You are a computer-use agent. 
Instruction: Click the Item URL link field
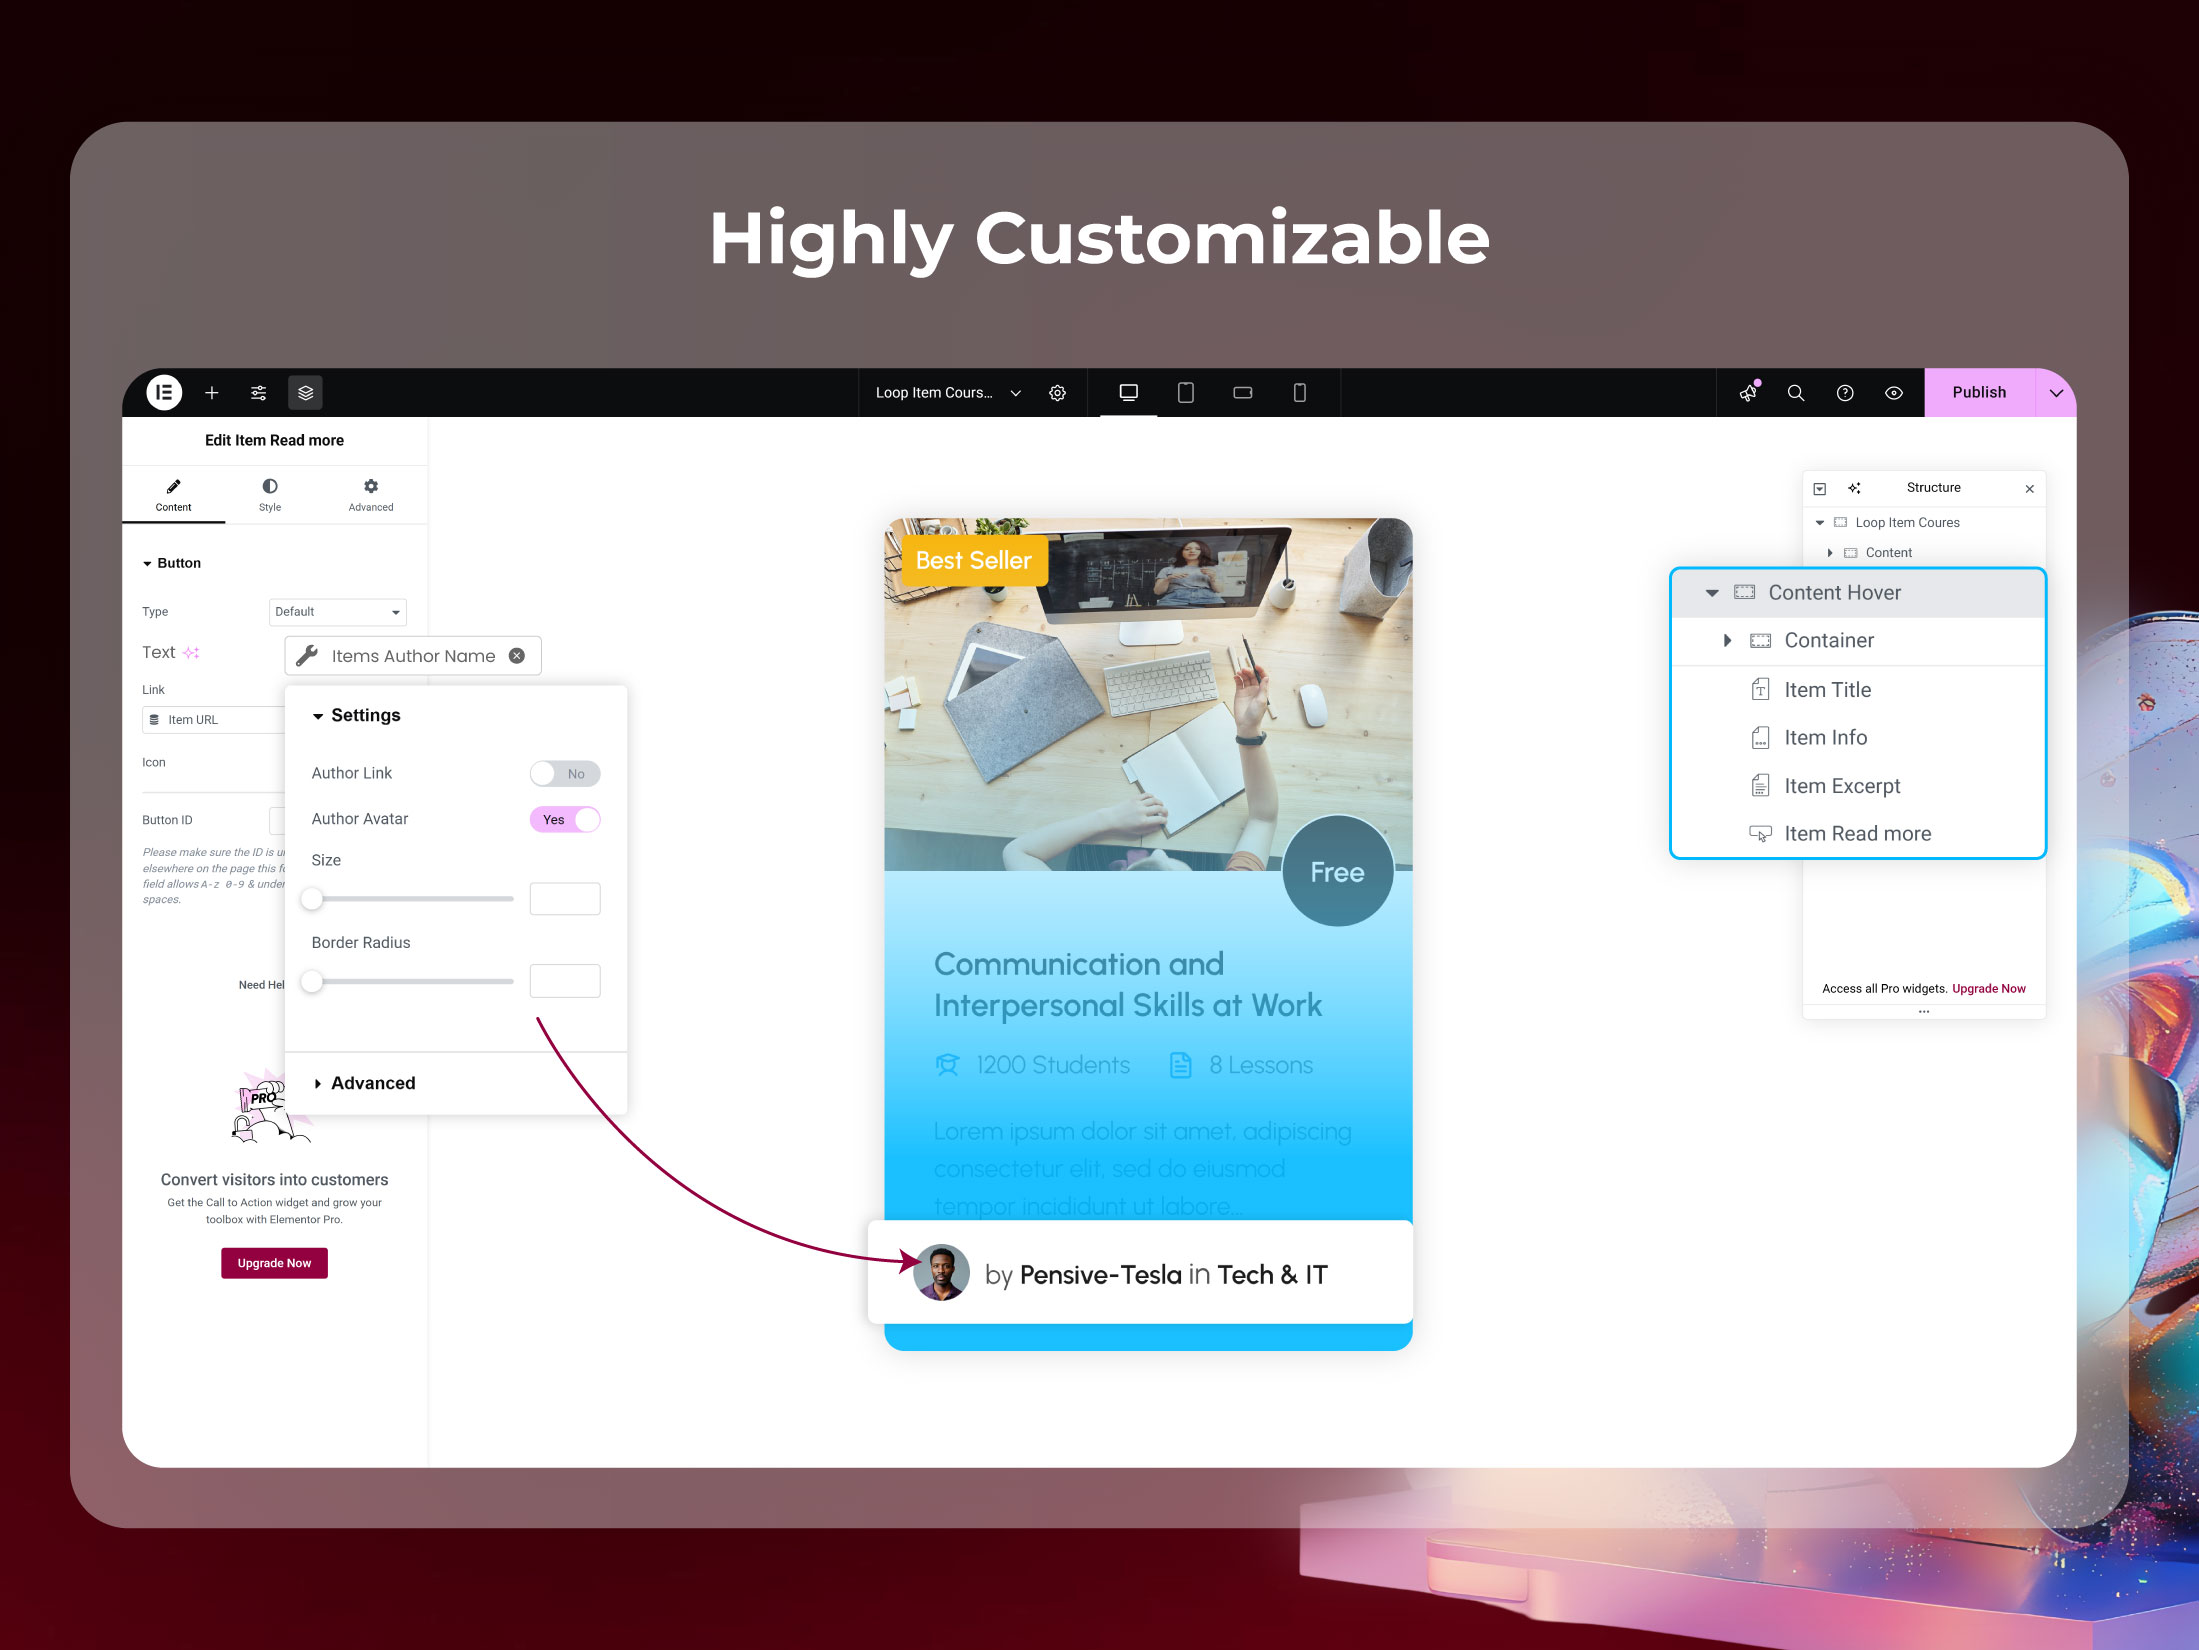pyautogui.click(x=214, y=720)
